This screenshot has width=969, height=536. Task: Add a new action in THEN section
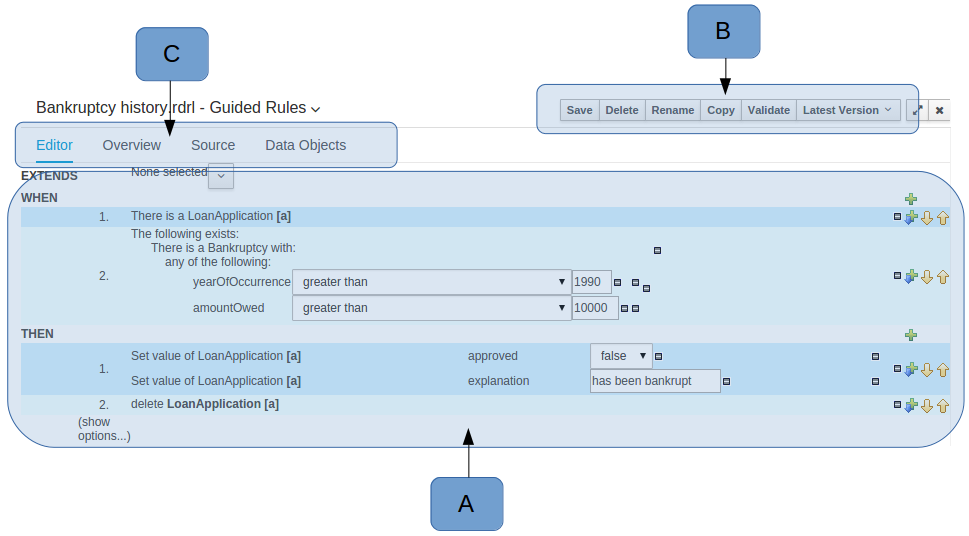click(911, 335)
